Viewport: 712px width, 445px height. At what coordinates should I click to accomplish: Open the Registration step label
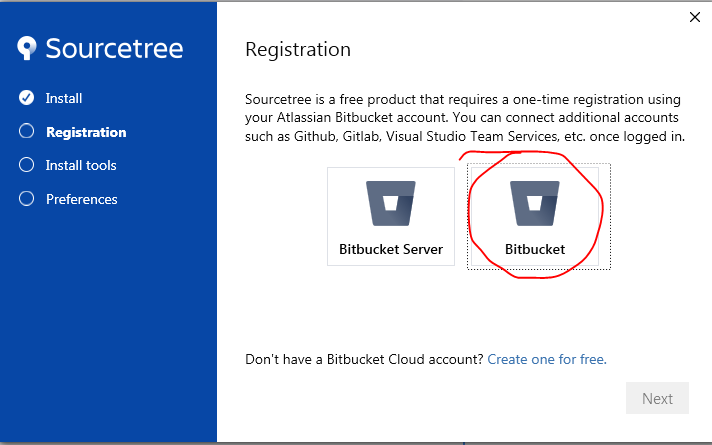click(86, 132)
